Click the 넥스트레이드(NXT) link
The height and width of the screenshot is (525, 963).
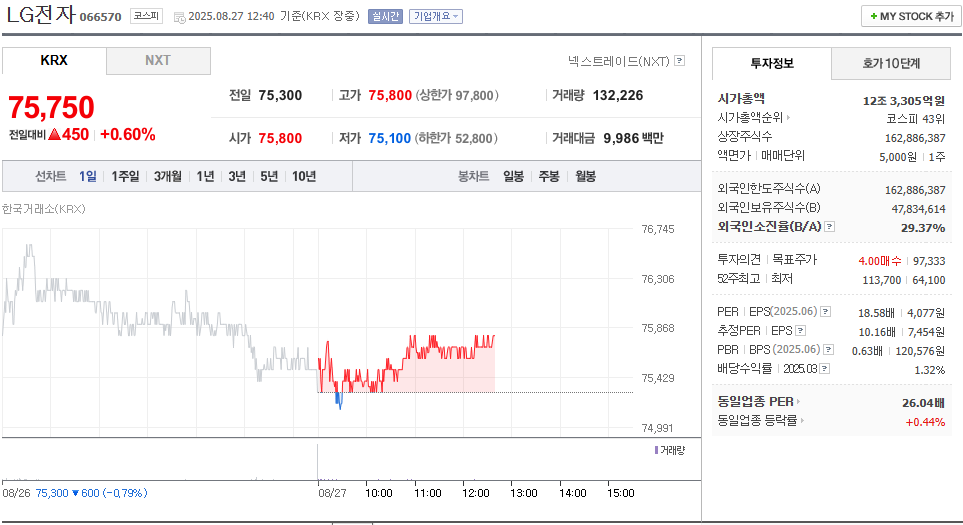coord(618,61)
